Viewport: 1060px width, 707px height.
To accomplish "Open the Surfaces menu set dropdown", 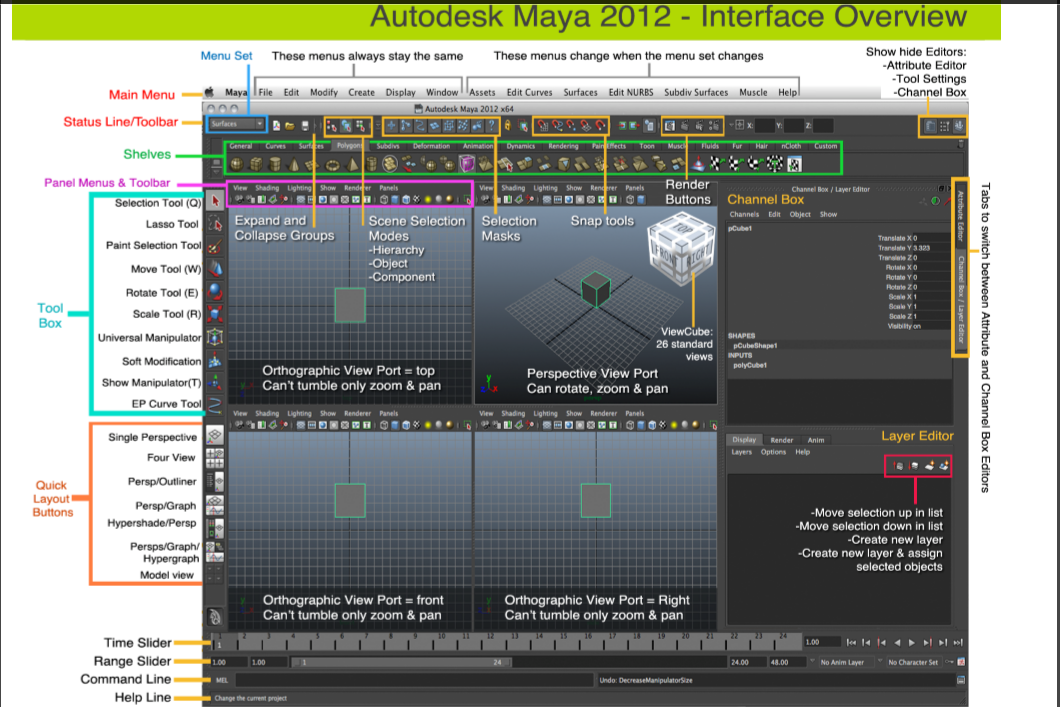I will tap(236, 124).
